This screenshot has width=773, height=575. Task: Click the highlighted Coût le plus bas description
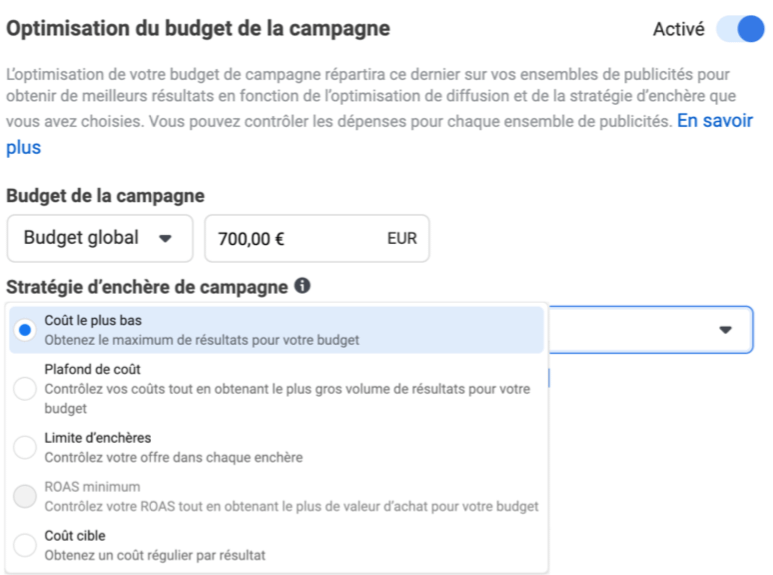[201, 340]
